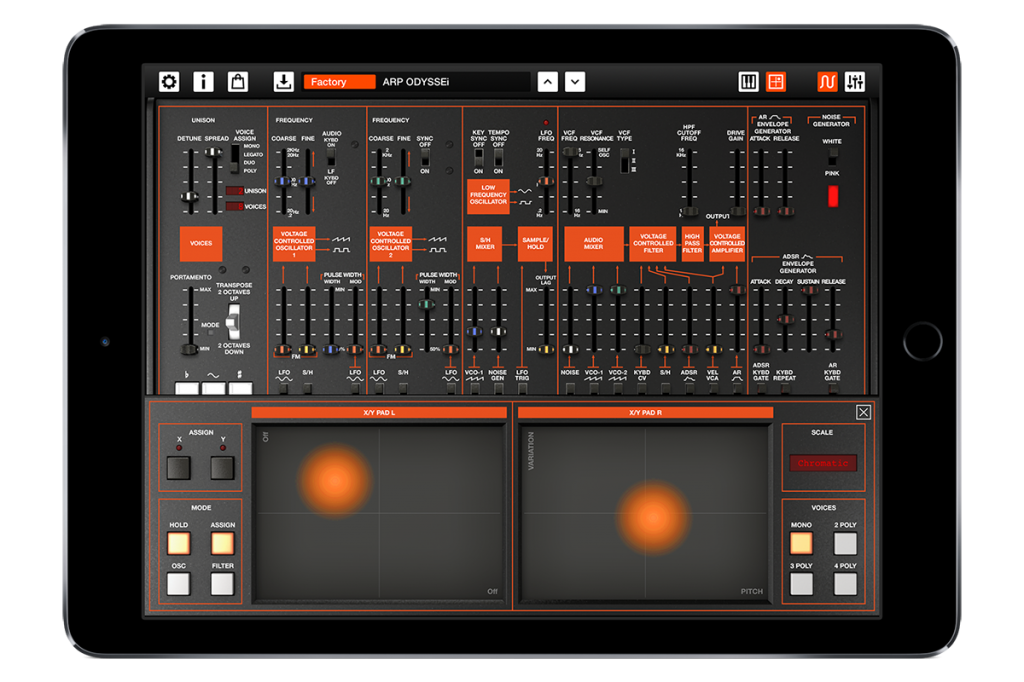
Task: Go to next preset with down arrow
Action: 575,82
